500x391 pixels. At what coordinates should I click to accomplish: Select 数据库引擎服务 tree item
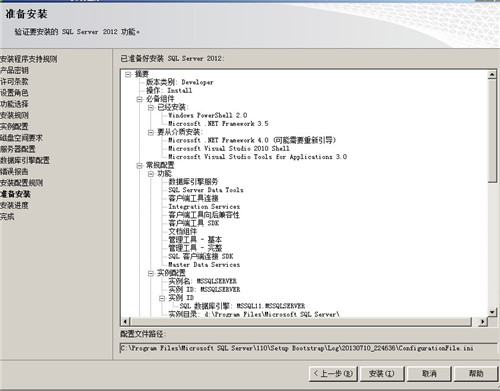(193, 182)
